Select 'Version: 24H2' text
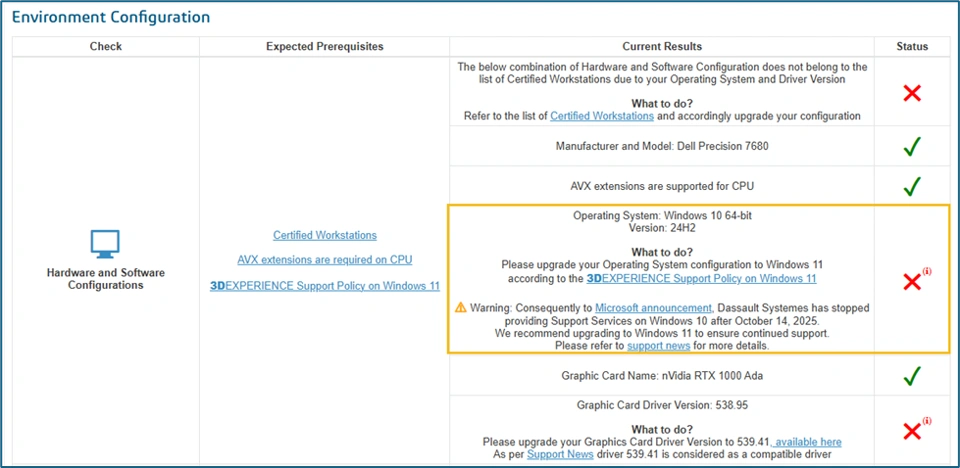This screenshot has width=960, height=468. click(x=662, y=227)
